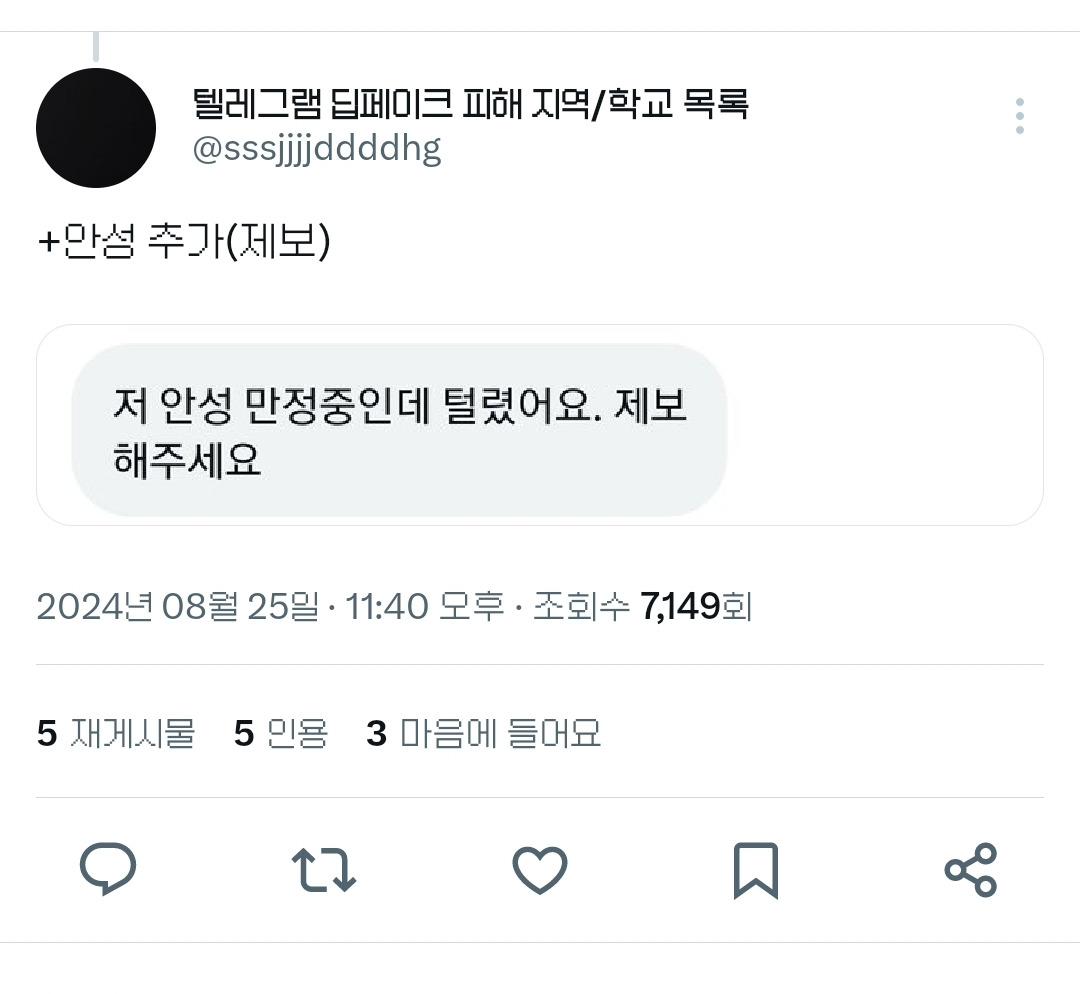View the 조회수 7,149회 view count

642,606
